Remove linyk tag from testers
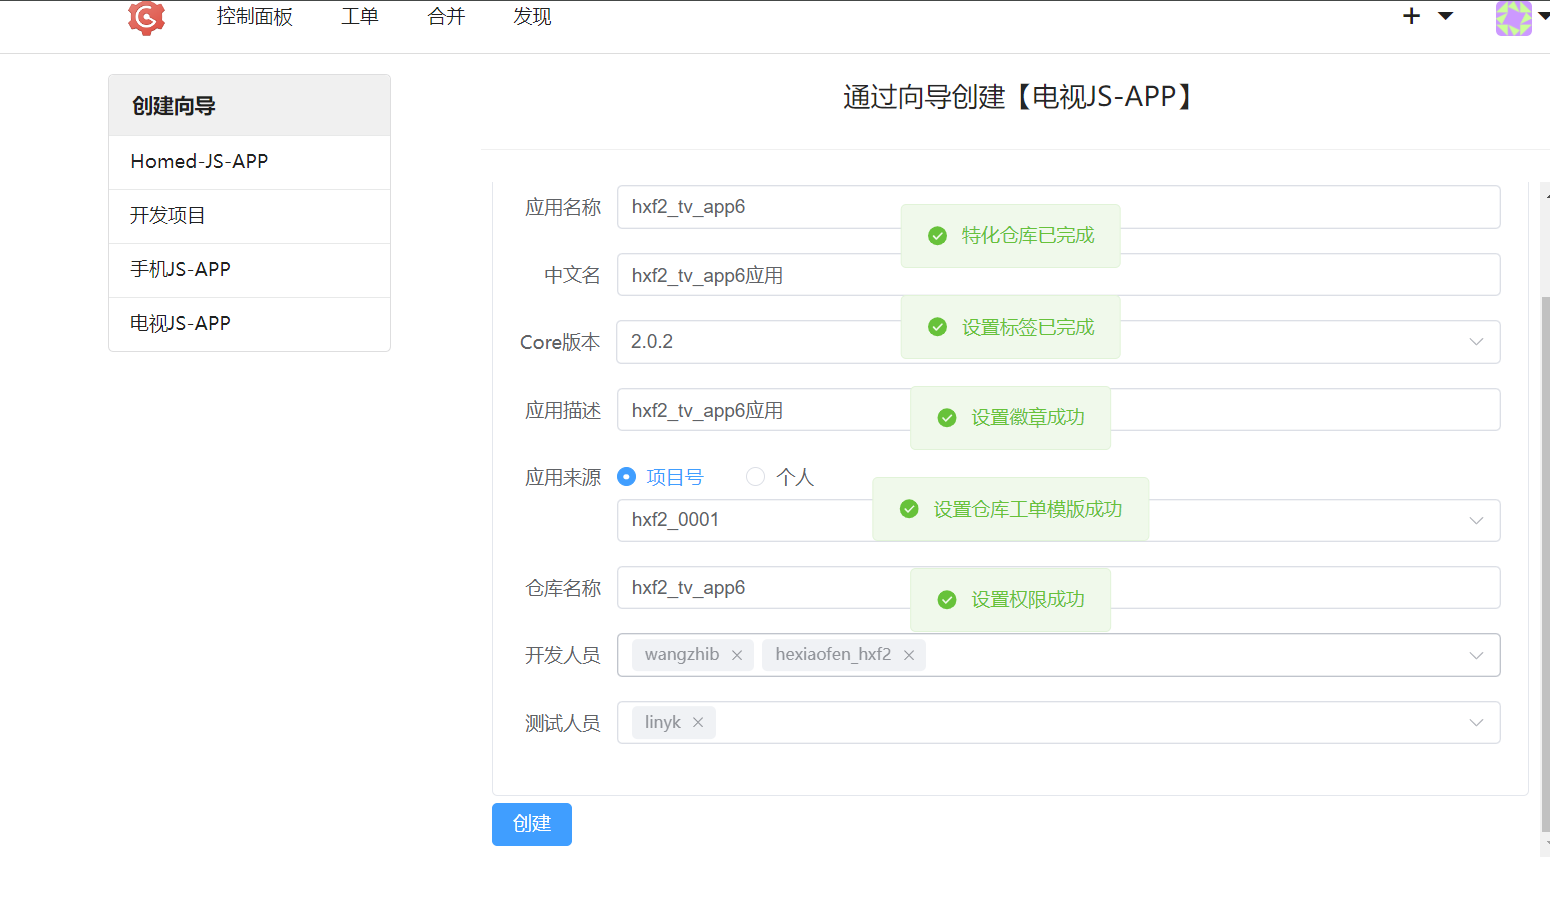Viewport: 1550px width, 908px height. (x=698, y=723)
